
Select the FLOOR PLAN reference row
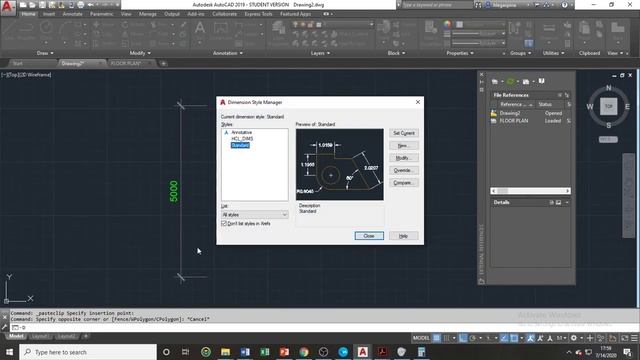tap(530, 121)
